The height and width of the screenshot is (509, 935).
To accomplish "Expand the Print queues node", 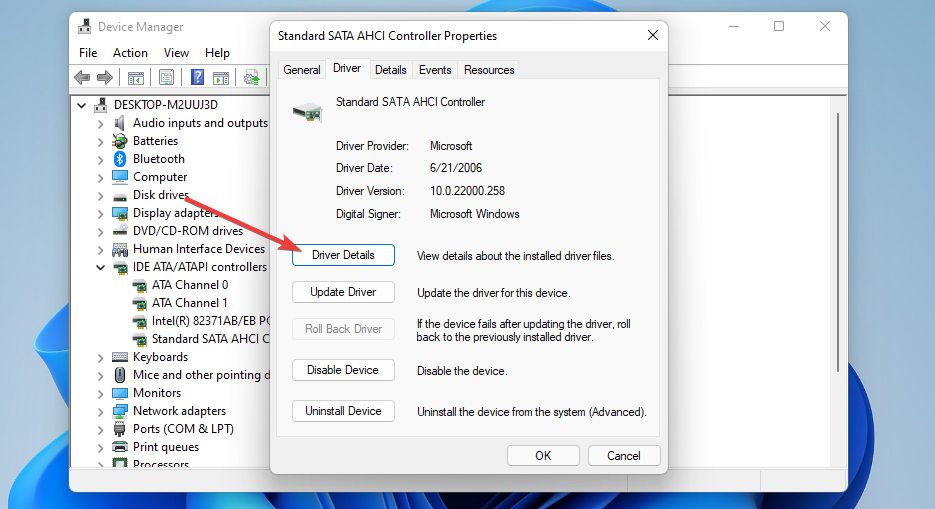I will click(x=100, y=448).
